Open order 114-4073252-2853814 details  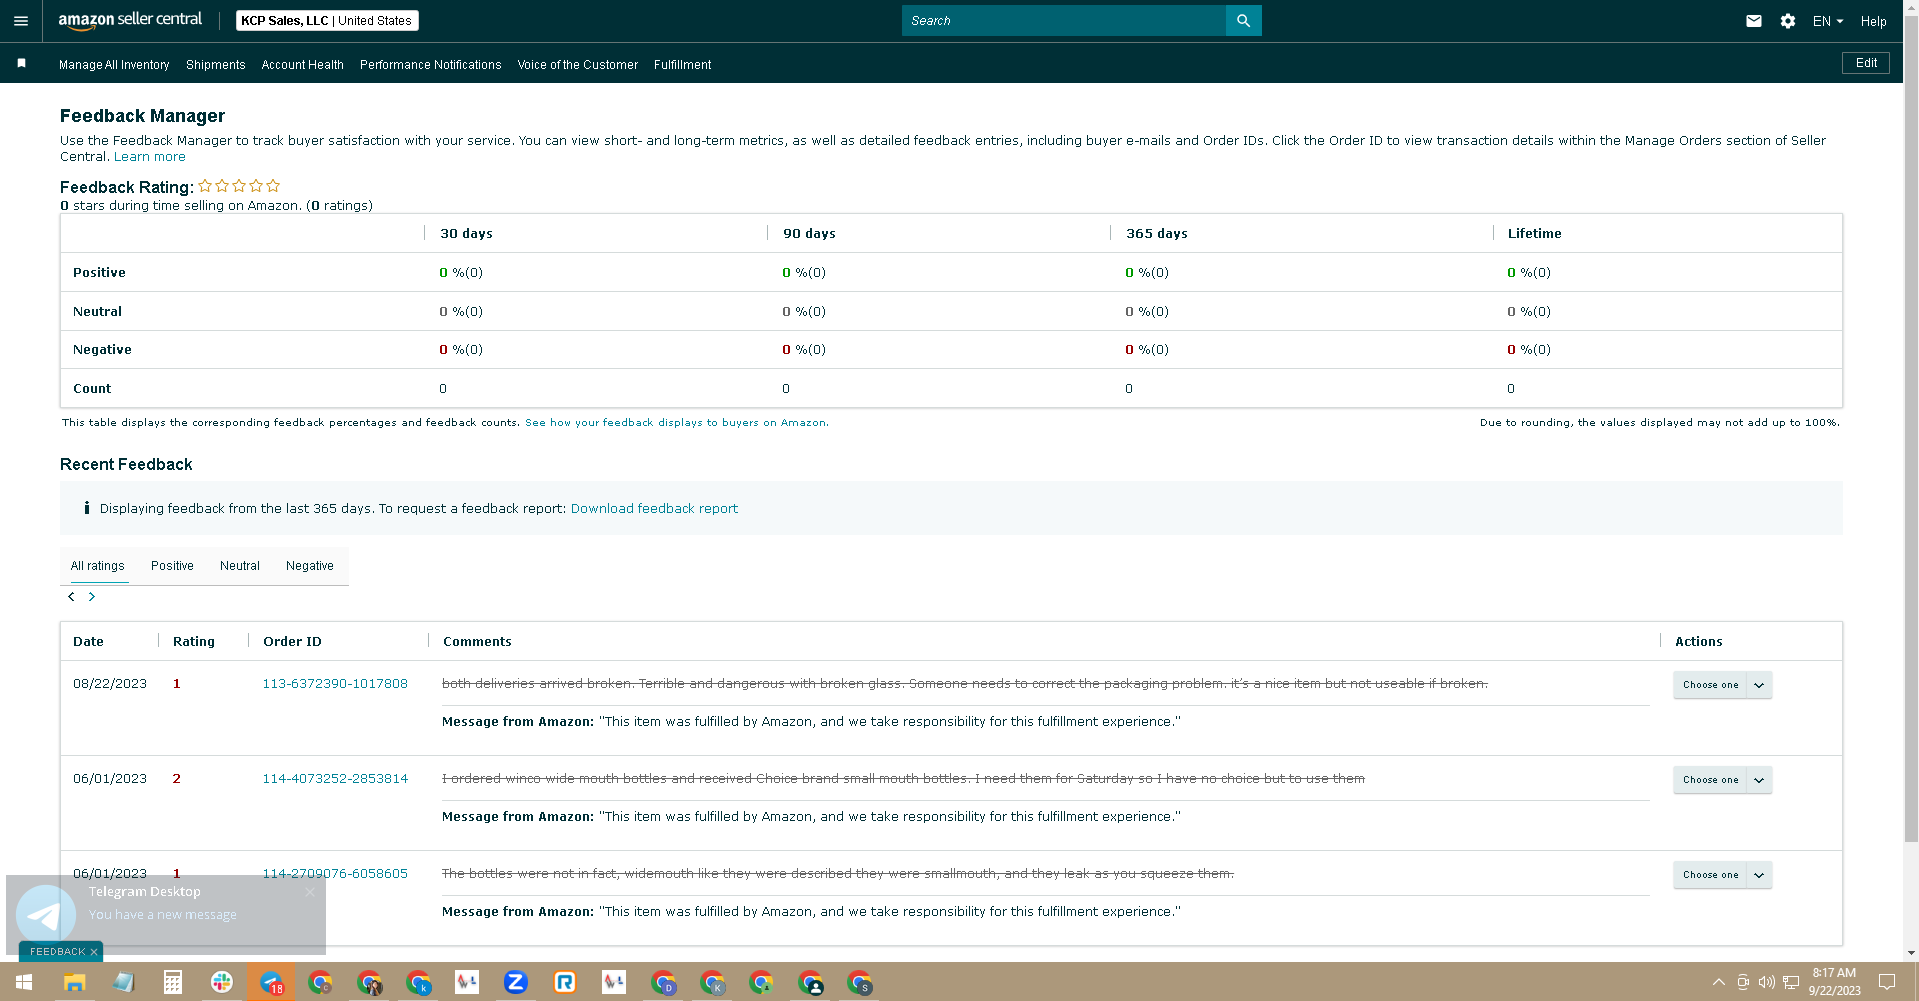click(x=335, y=779)
